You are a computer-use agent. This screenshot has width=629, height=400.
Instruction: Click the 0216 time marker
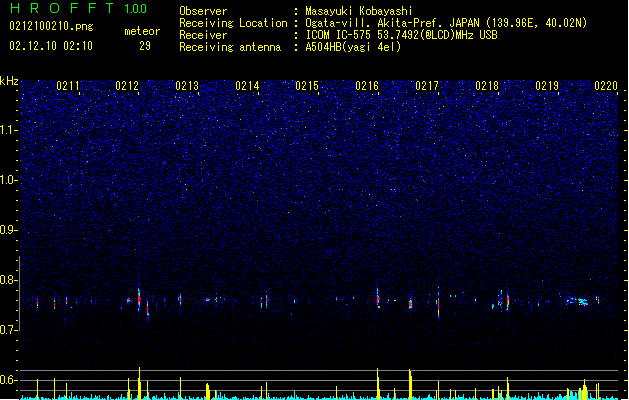pyautogui.click(x=367, y=86)
